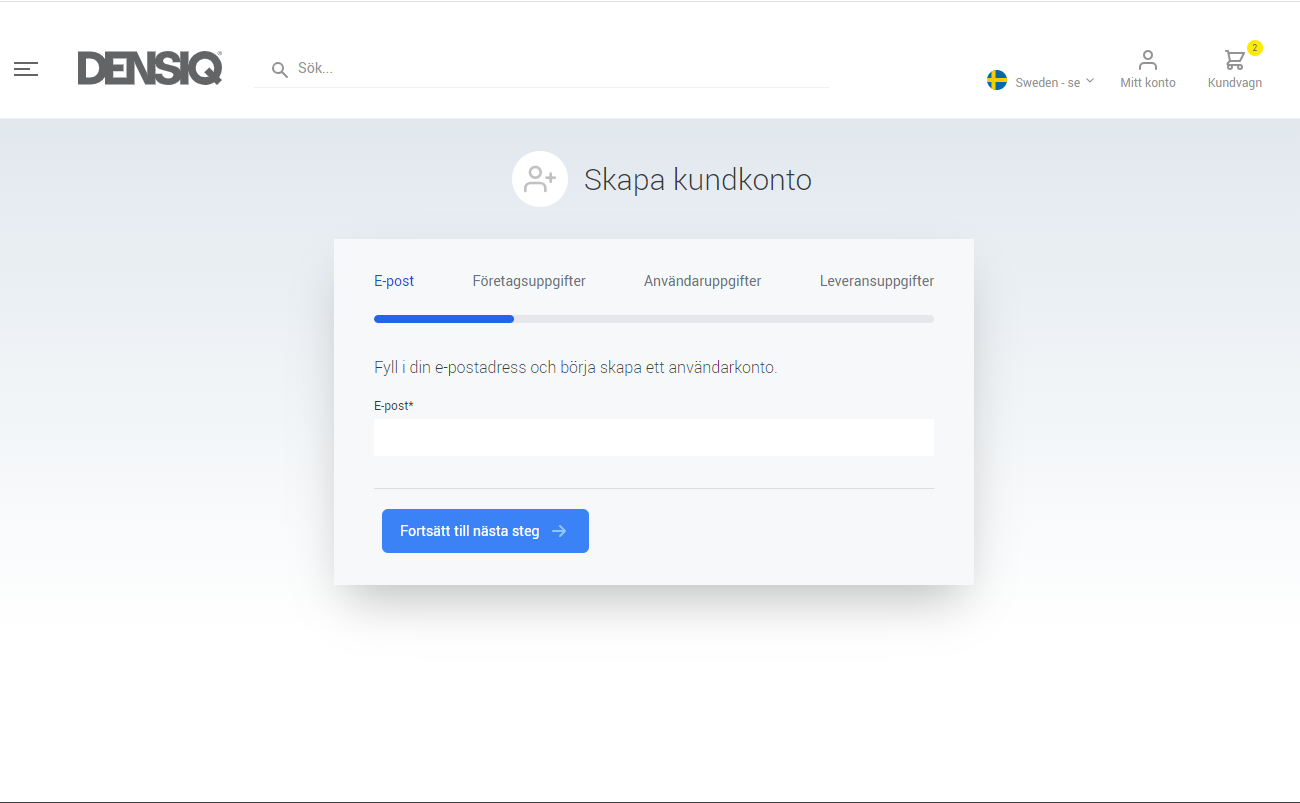Go to the Användaruppgifter step
Image resolution: width=1300 pixels, height=803 pixels.
(x=702, y=281)
